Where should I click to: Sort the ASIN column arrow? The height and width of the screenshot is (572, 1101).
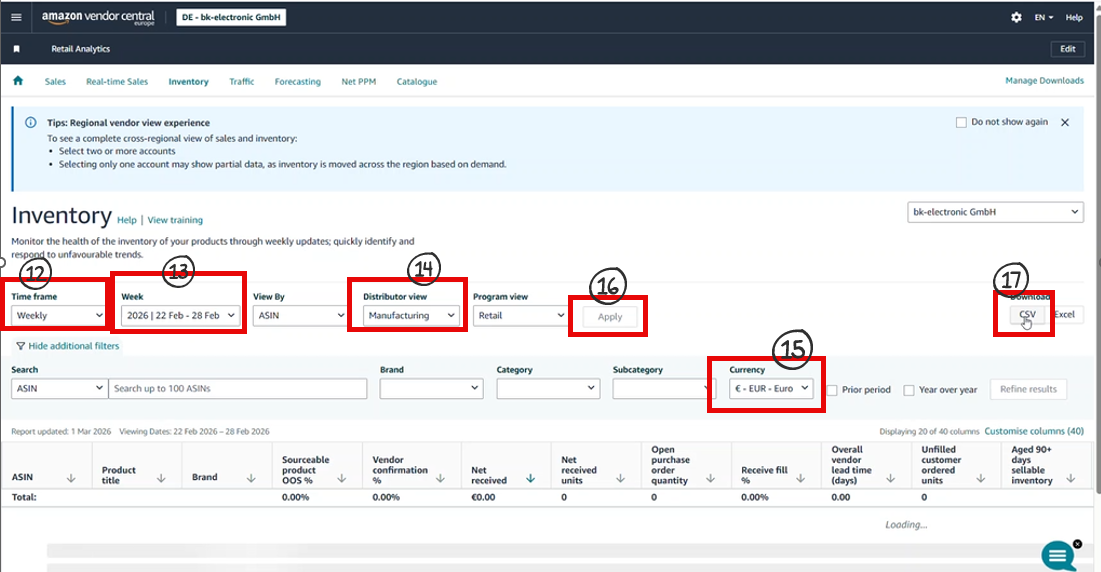[71, 479]
